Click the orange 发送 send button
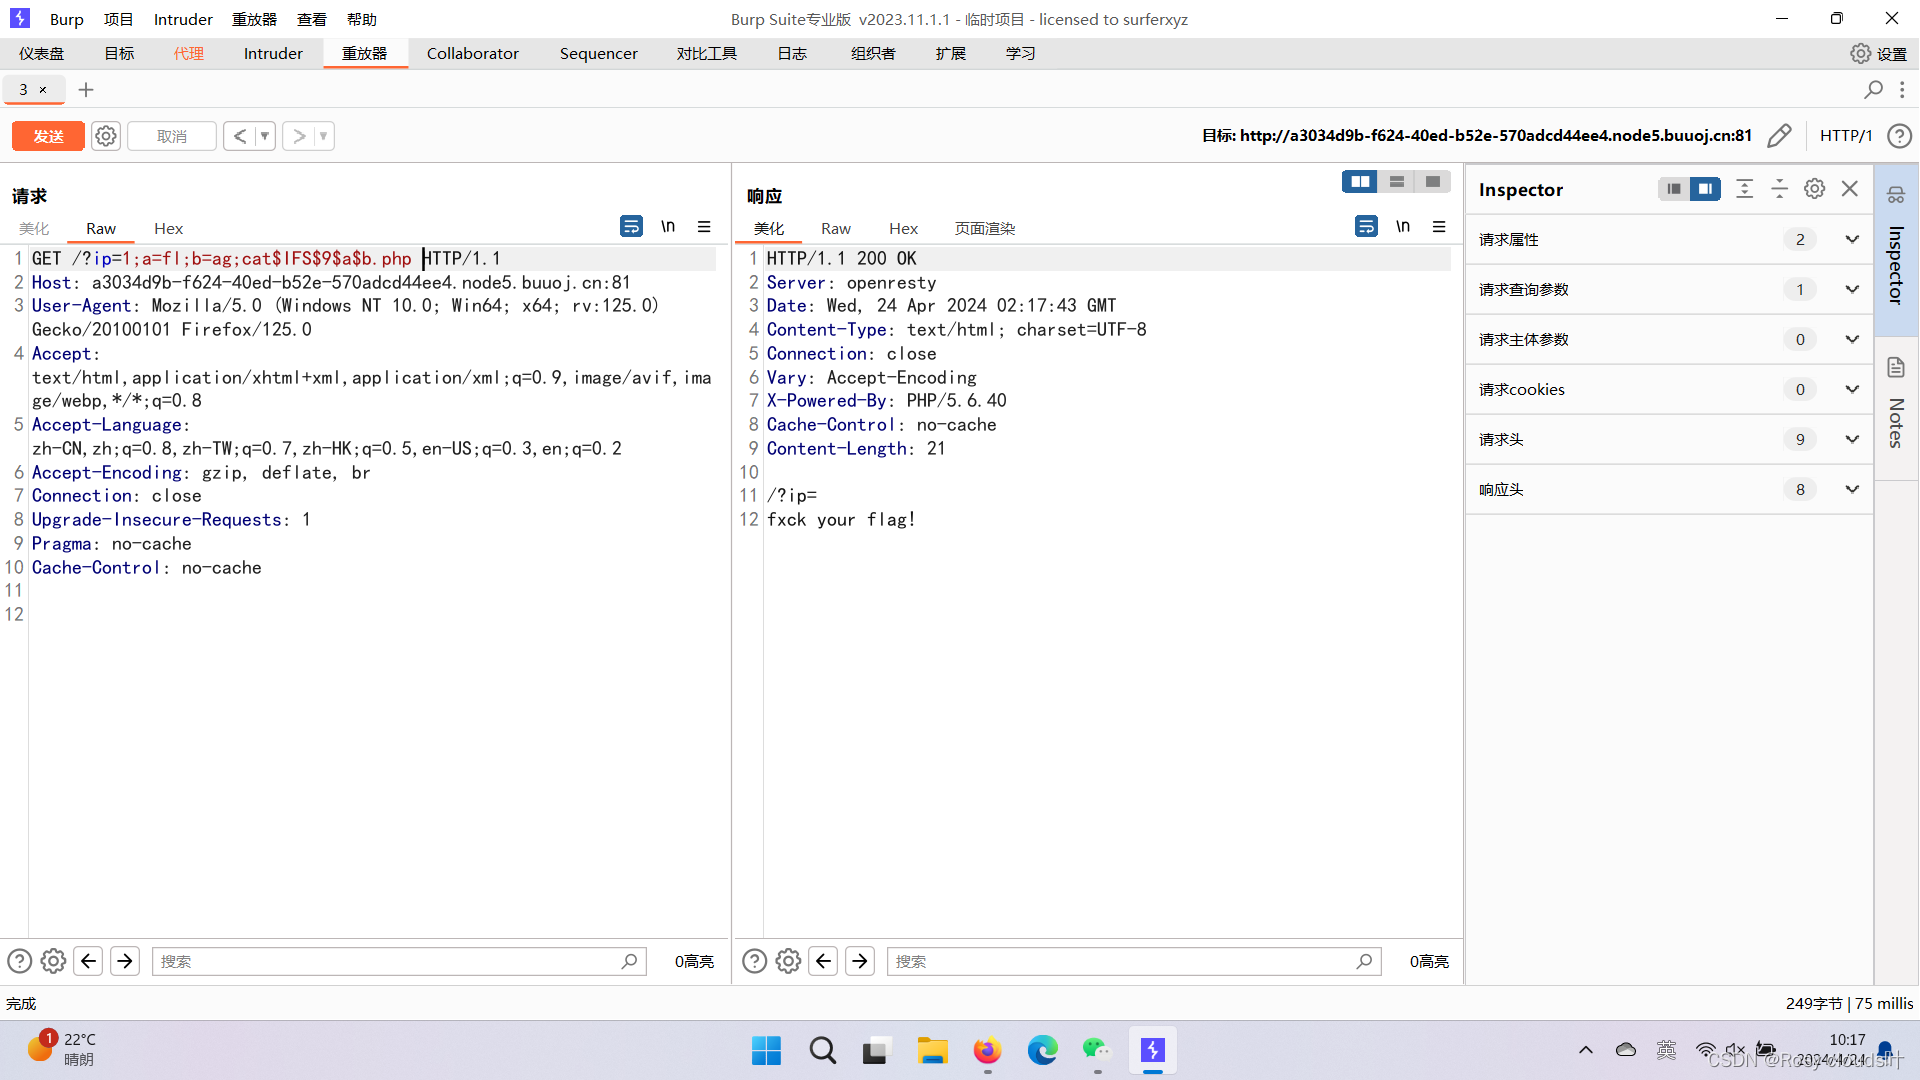This screenshot has width=1920, height=1080. coord(48,136)
